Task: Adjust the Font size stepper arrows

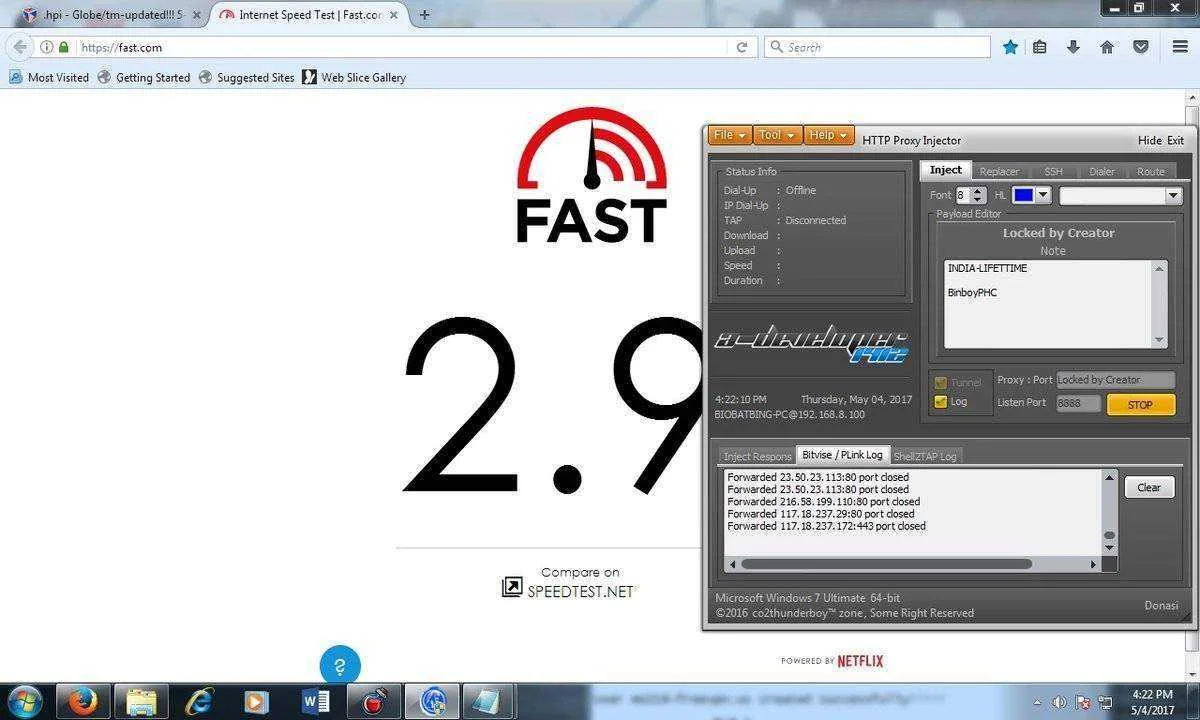Action: pos(979,195)
